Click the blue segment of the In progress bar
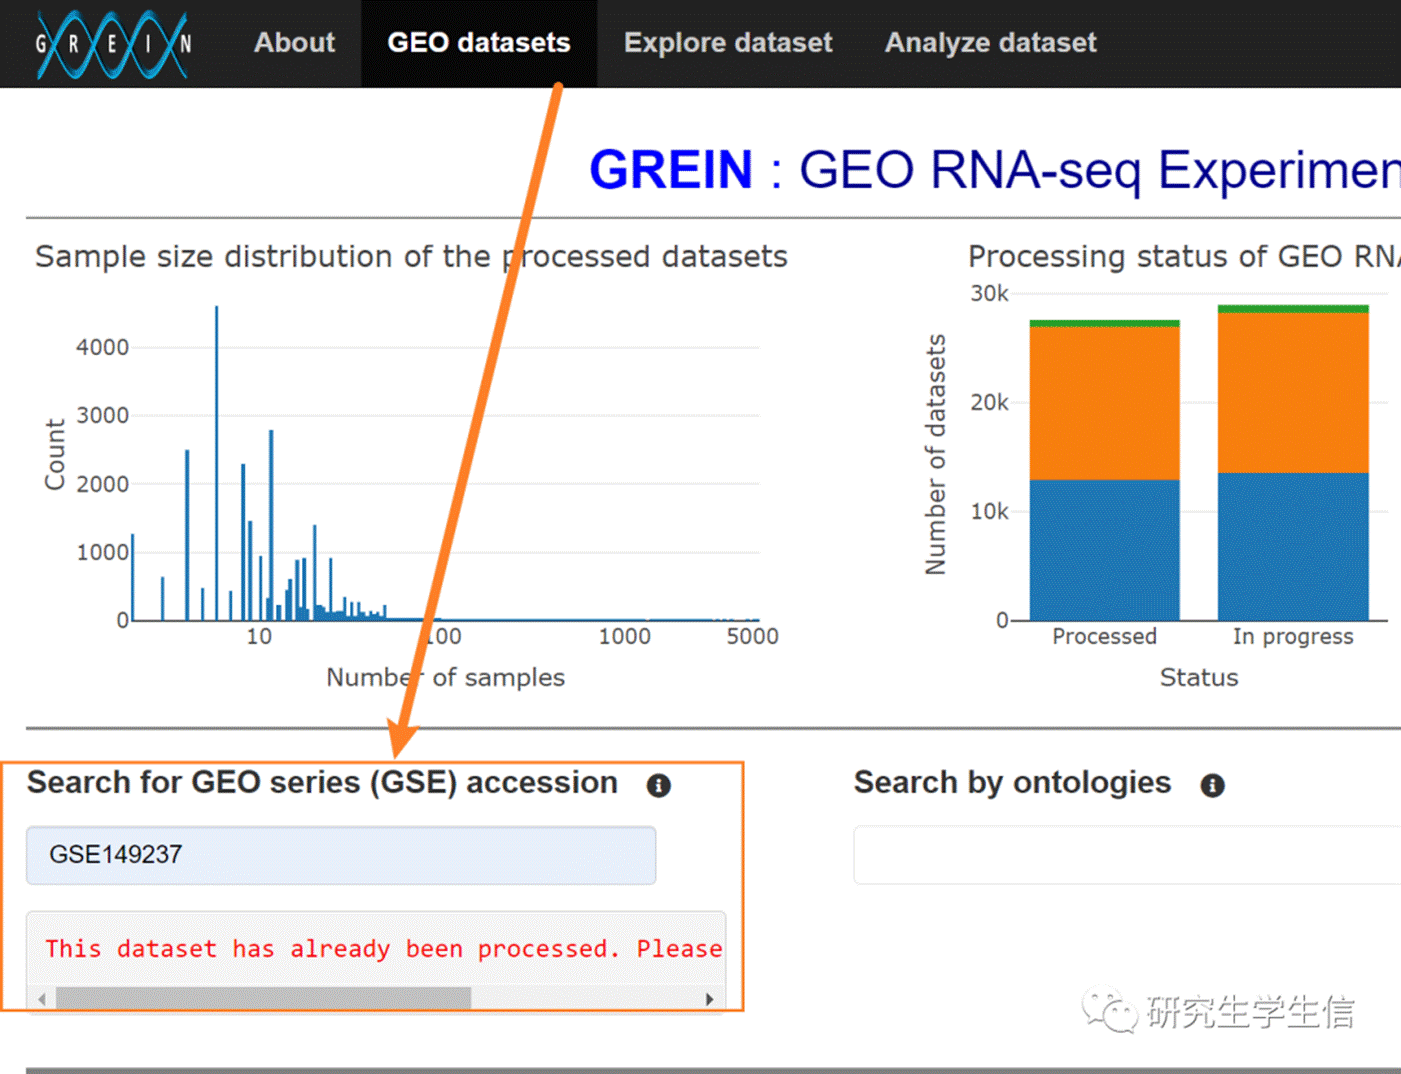This screenshot has width=1401, height=1074. pos(1293,546)
